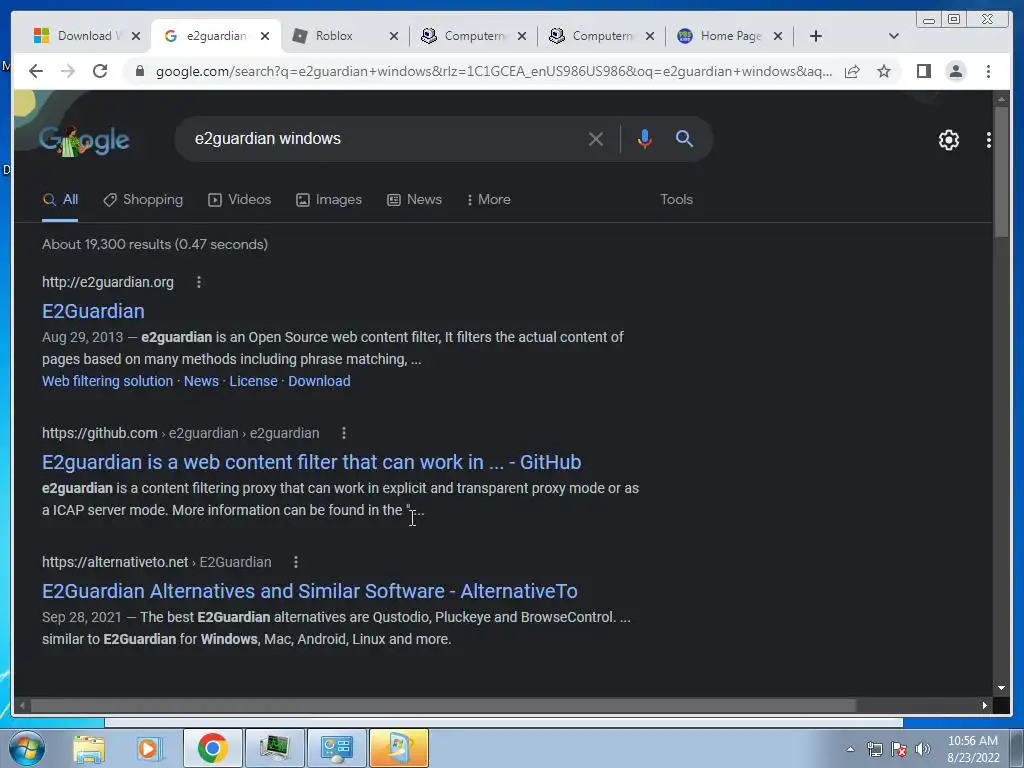Open the system monitor taskbar app

click(x=274, y=748)
